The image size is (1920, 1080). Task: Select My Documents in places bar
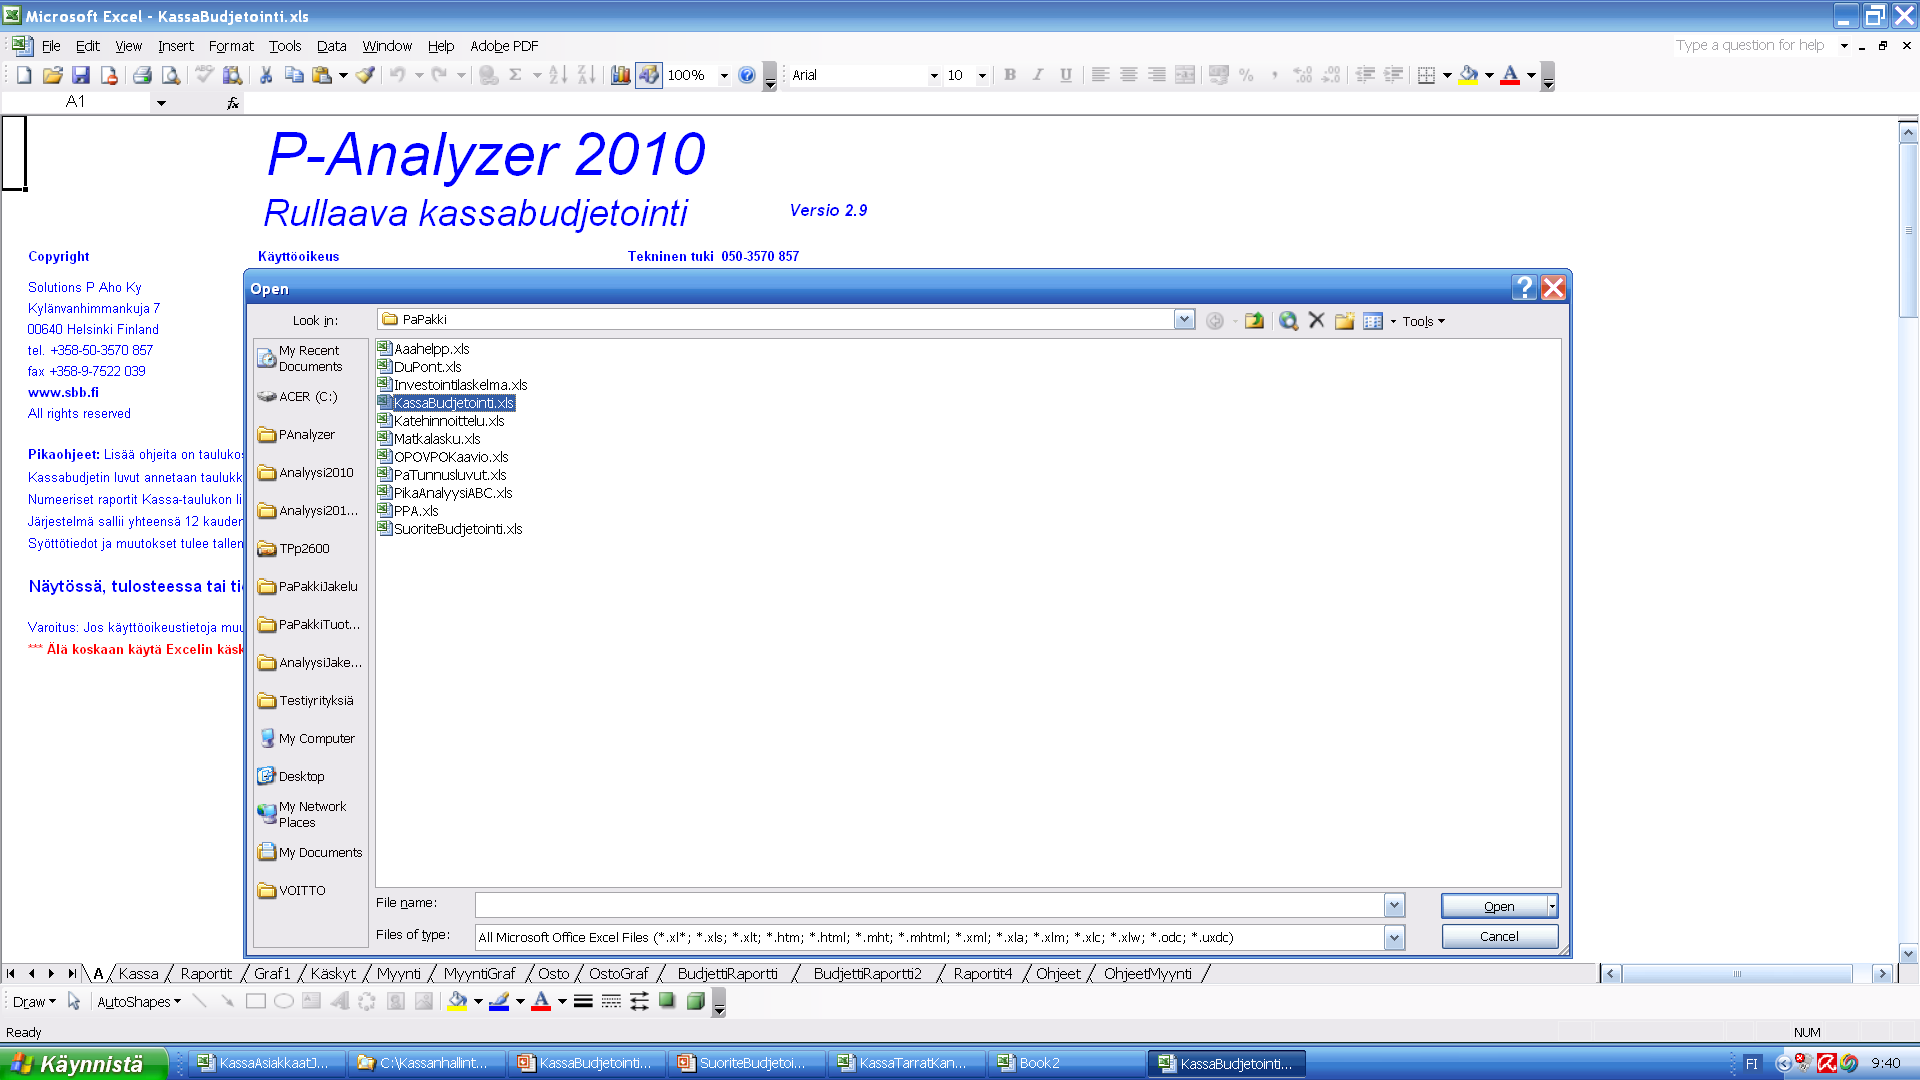(x=311, y=852)
